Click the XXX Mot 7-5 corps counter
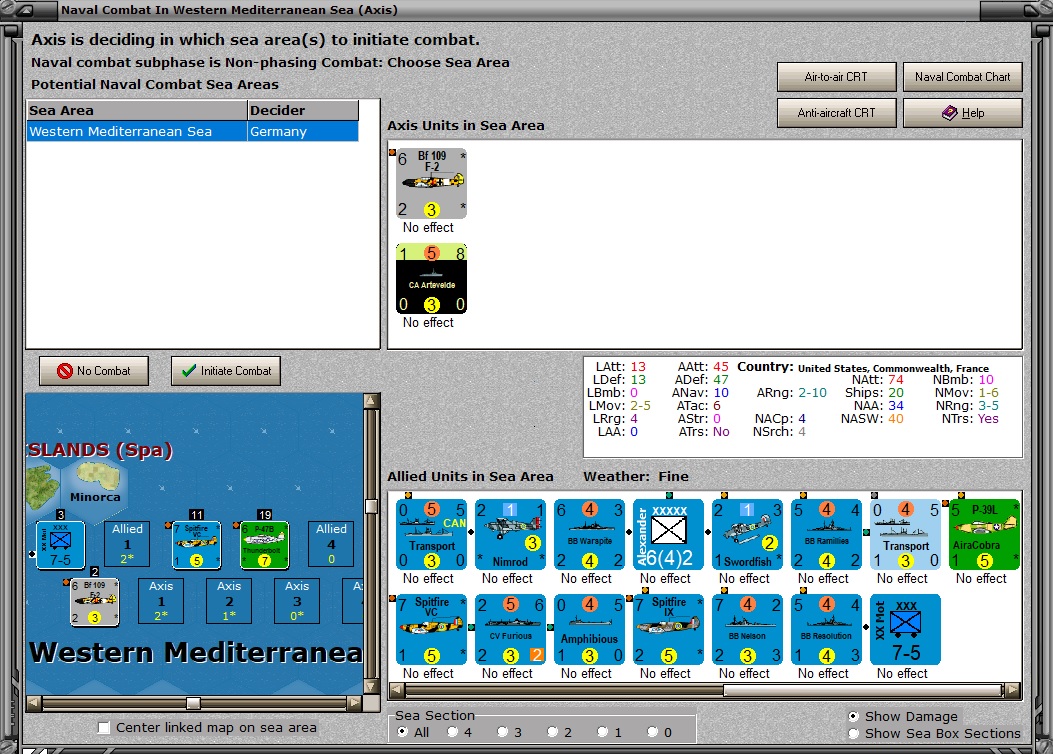This screenshot has width=1053, height=754. pyautogui.click(x=905, y=629)
